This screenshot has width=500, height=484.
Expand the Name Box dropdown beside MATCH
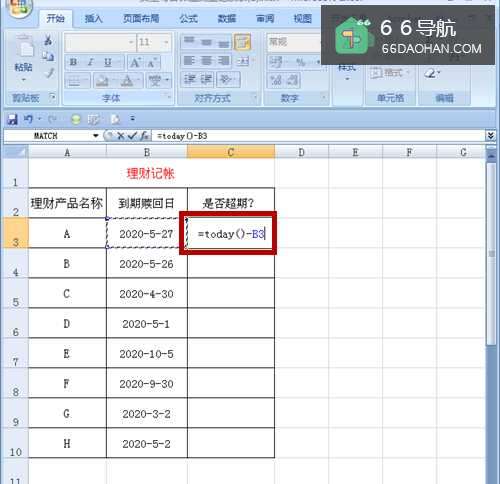point(96,136)
